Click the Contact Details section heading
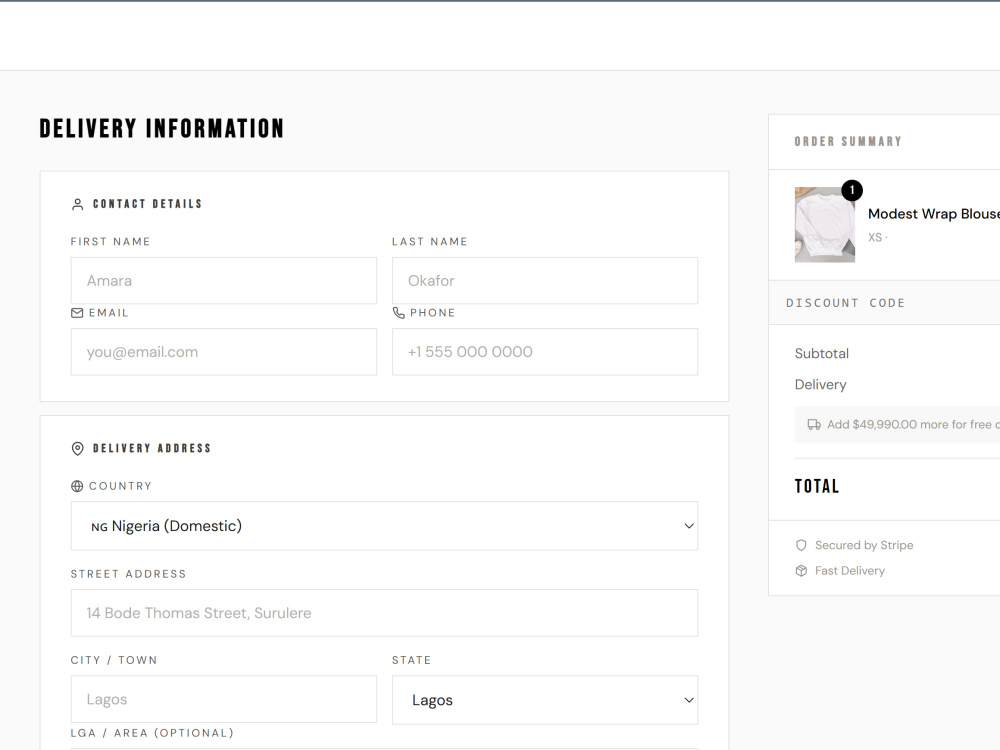Viewport: 1000px width, 750px height. coord(147,204)
